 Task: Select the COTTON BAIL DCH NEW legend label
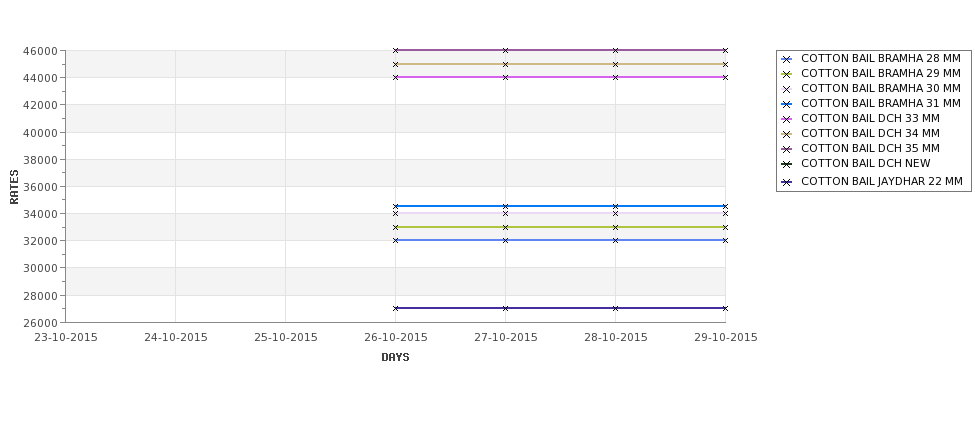[x=866, y=164]
